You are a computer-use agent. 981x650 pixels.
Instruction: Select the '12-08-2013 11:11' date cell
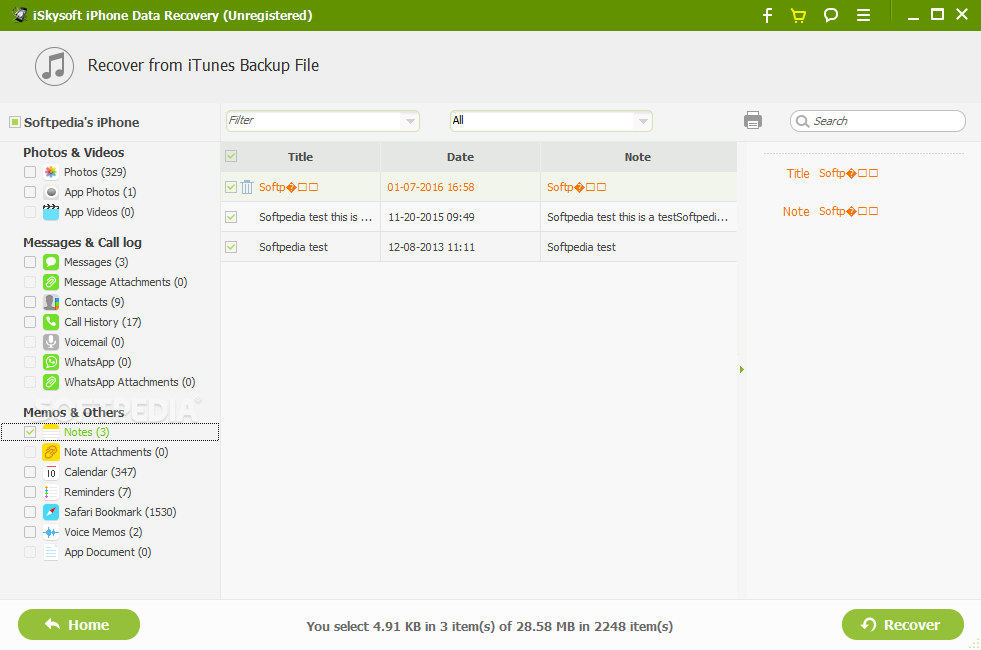tap(431, 247)
